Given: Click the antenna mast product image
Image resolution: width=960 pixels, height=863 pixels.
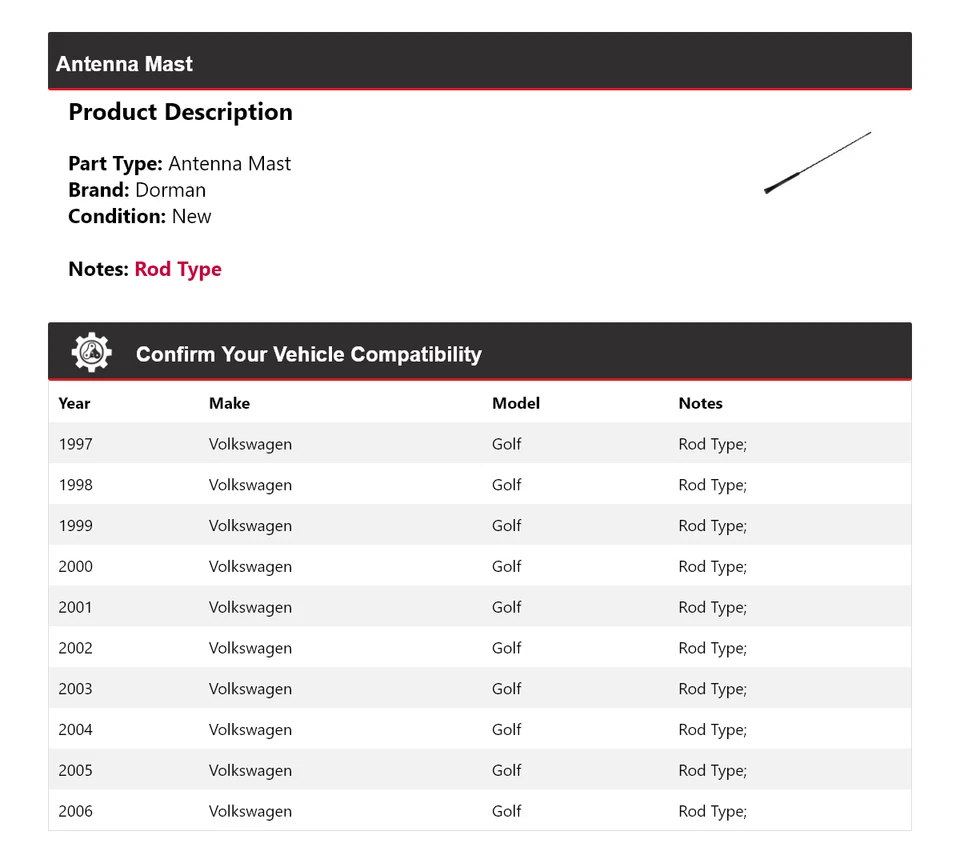Looking at the screenshot, I should 817,162.
